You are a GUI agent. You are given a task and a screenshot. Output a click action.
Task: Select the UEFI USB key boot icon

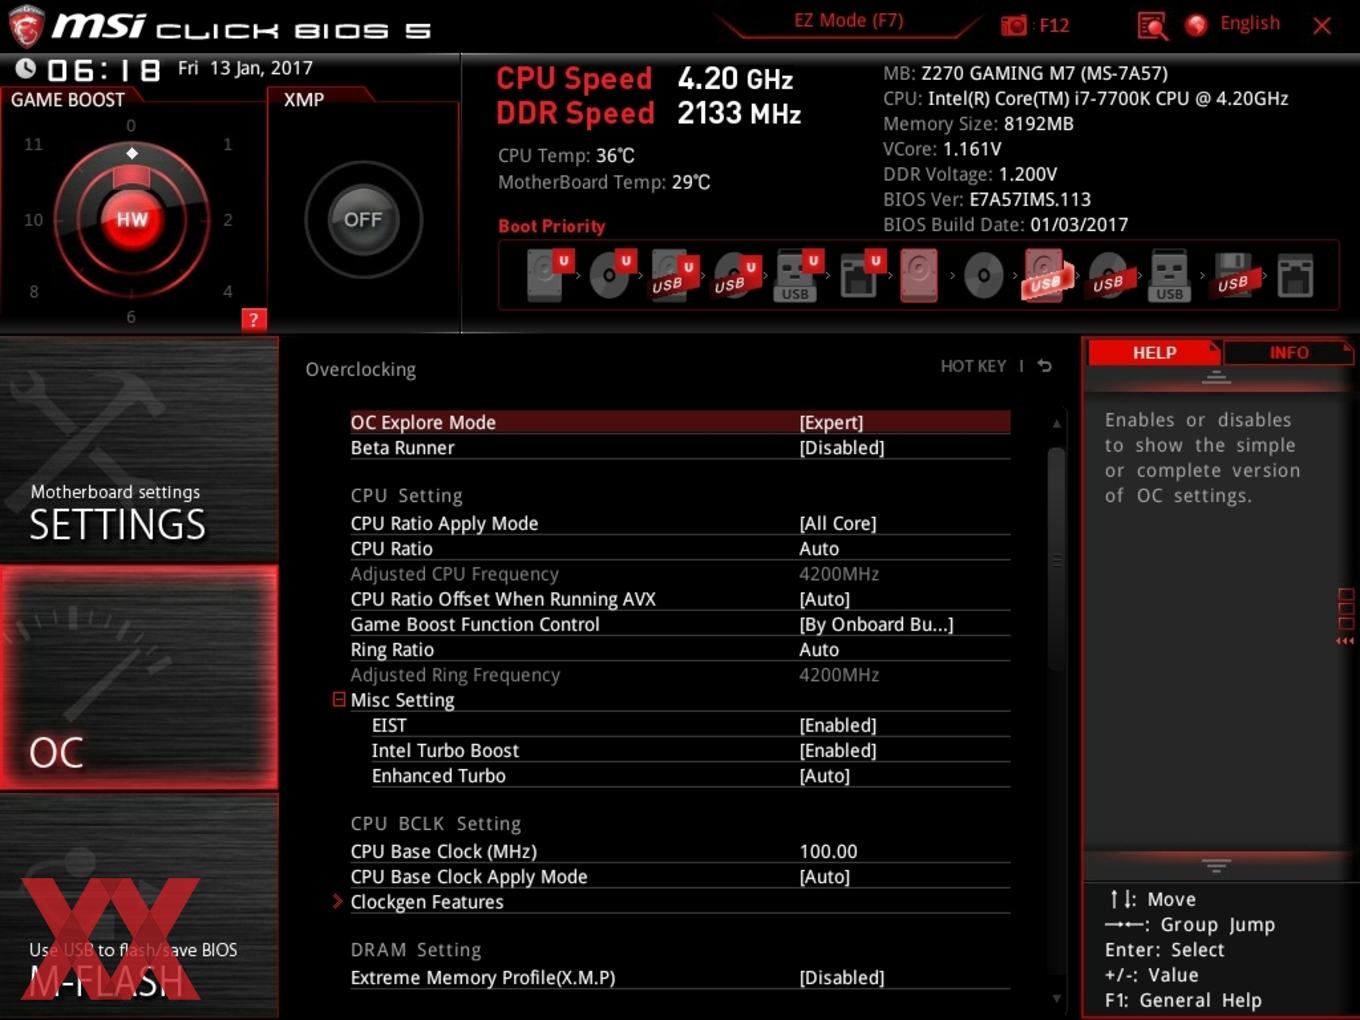pyautogui.click(x=797, y=275)
